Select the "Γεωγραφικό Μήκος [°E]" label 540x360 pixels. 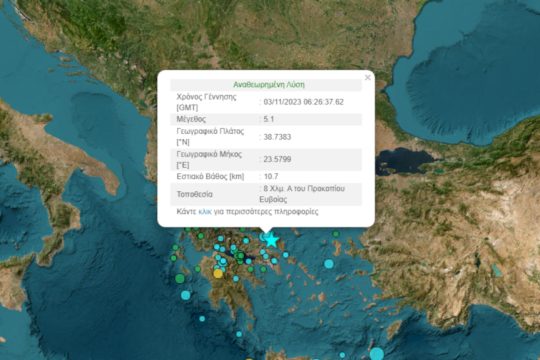click(209, 159)
